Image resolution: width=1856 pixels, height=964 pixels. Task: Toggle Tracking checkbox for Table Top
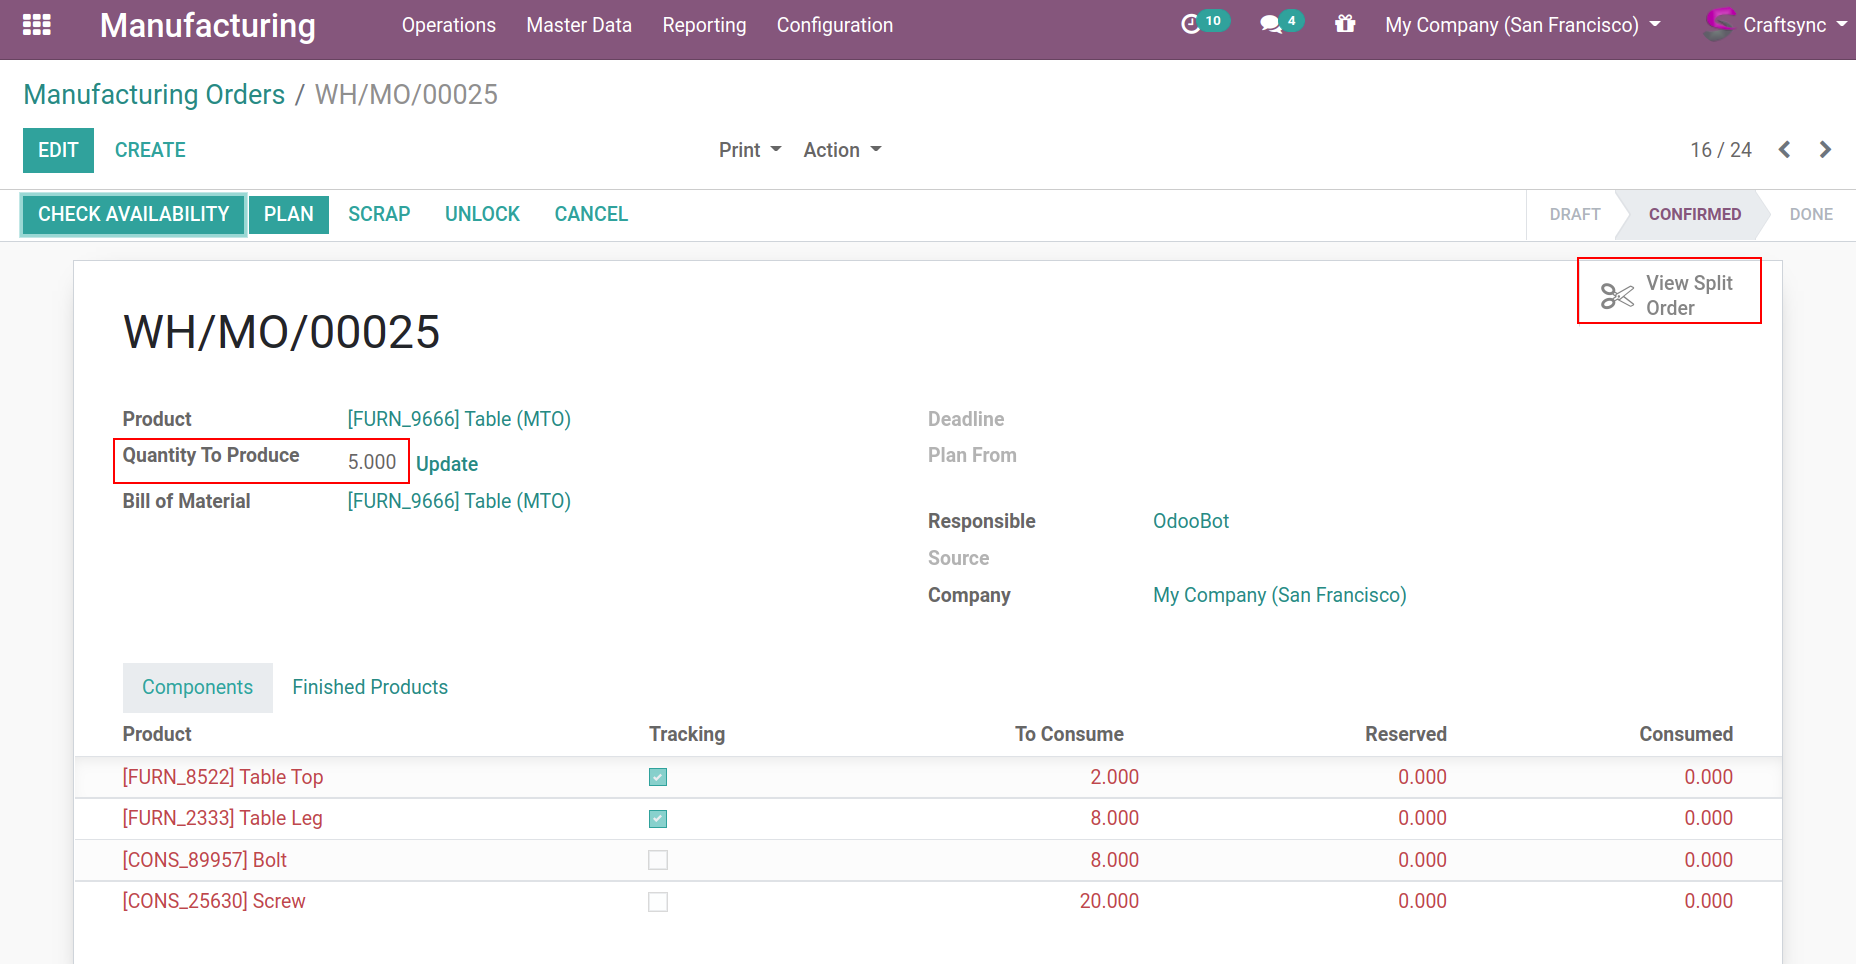(x=658, y=777)
